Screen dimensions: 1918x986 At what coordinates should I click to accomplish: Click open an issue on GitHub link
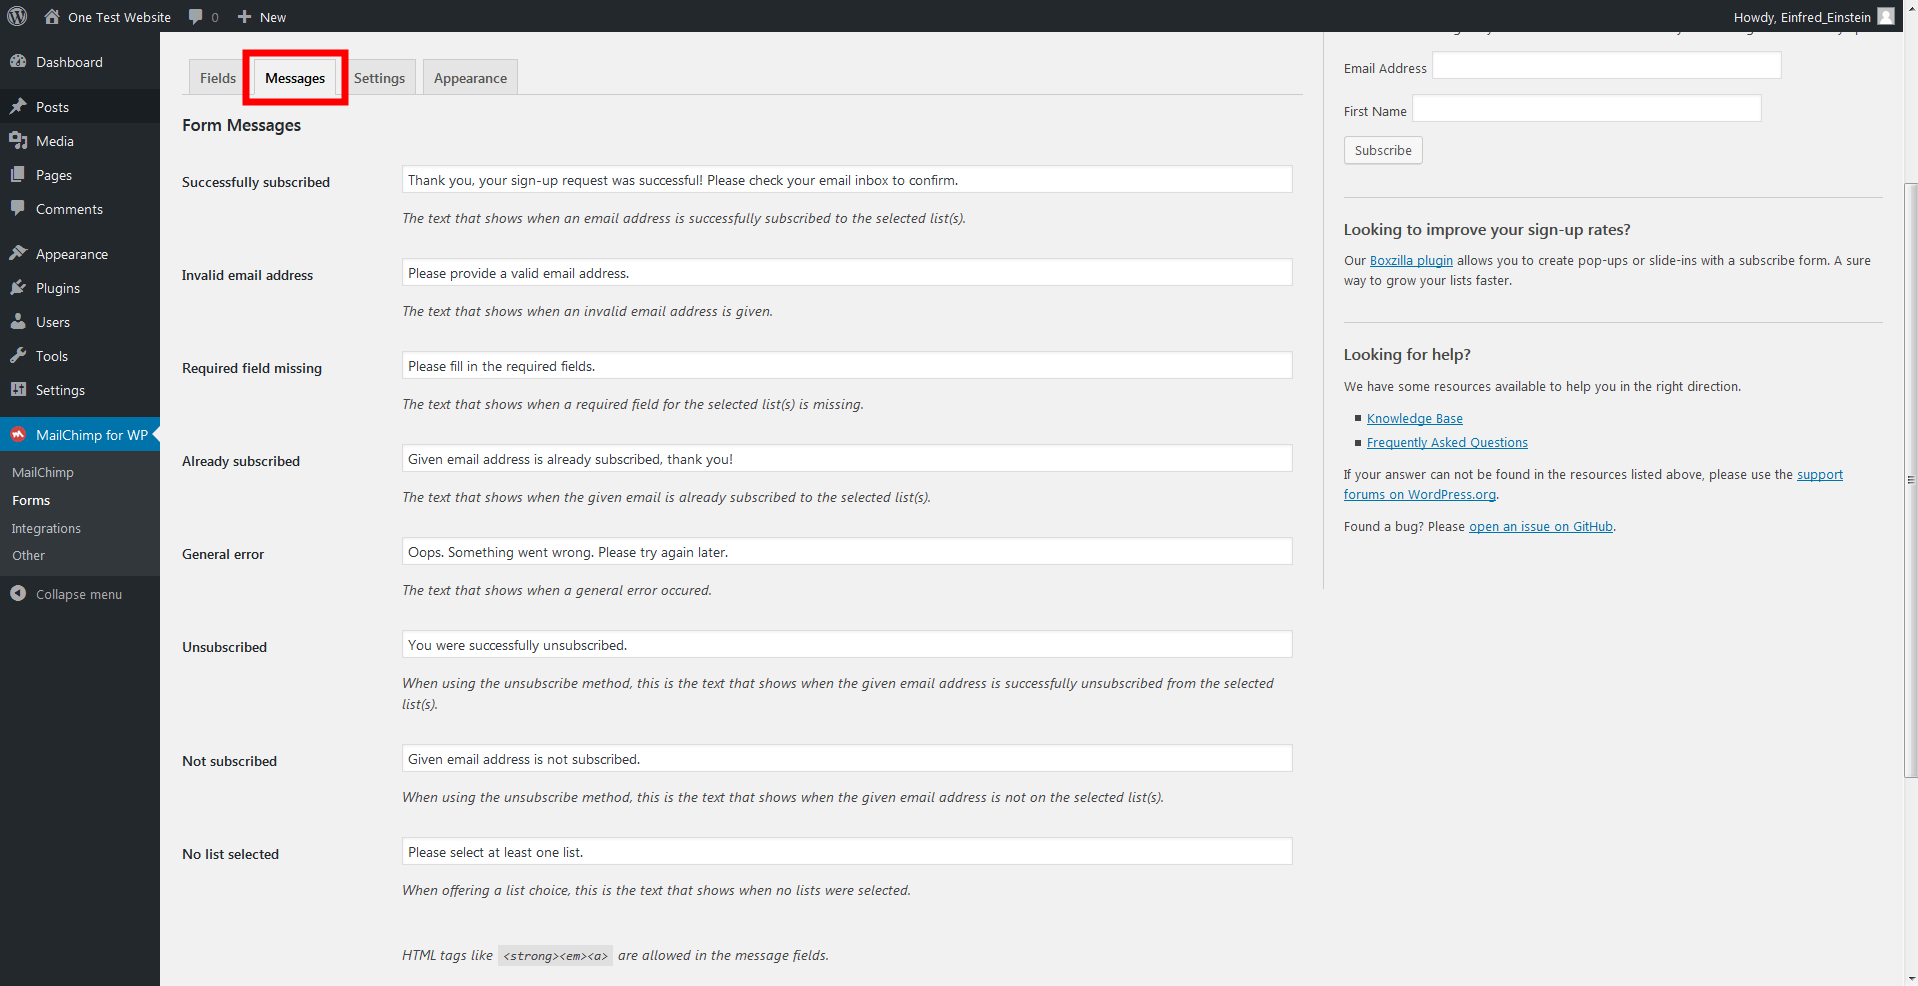(x=1541, y=526)
